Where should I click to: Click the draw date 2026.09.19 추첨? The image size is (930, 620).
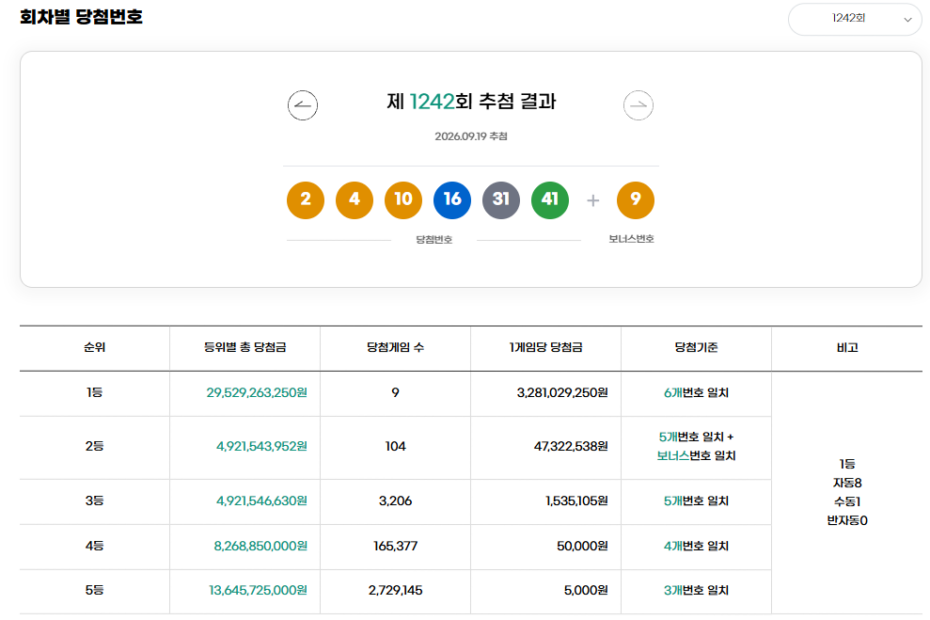471,136
